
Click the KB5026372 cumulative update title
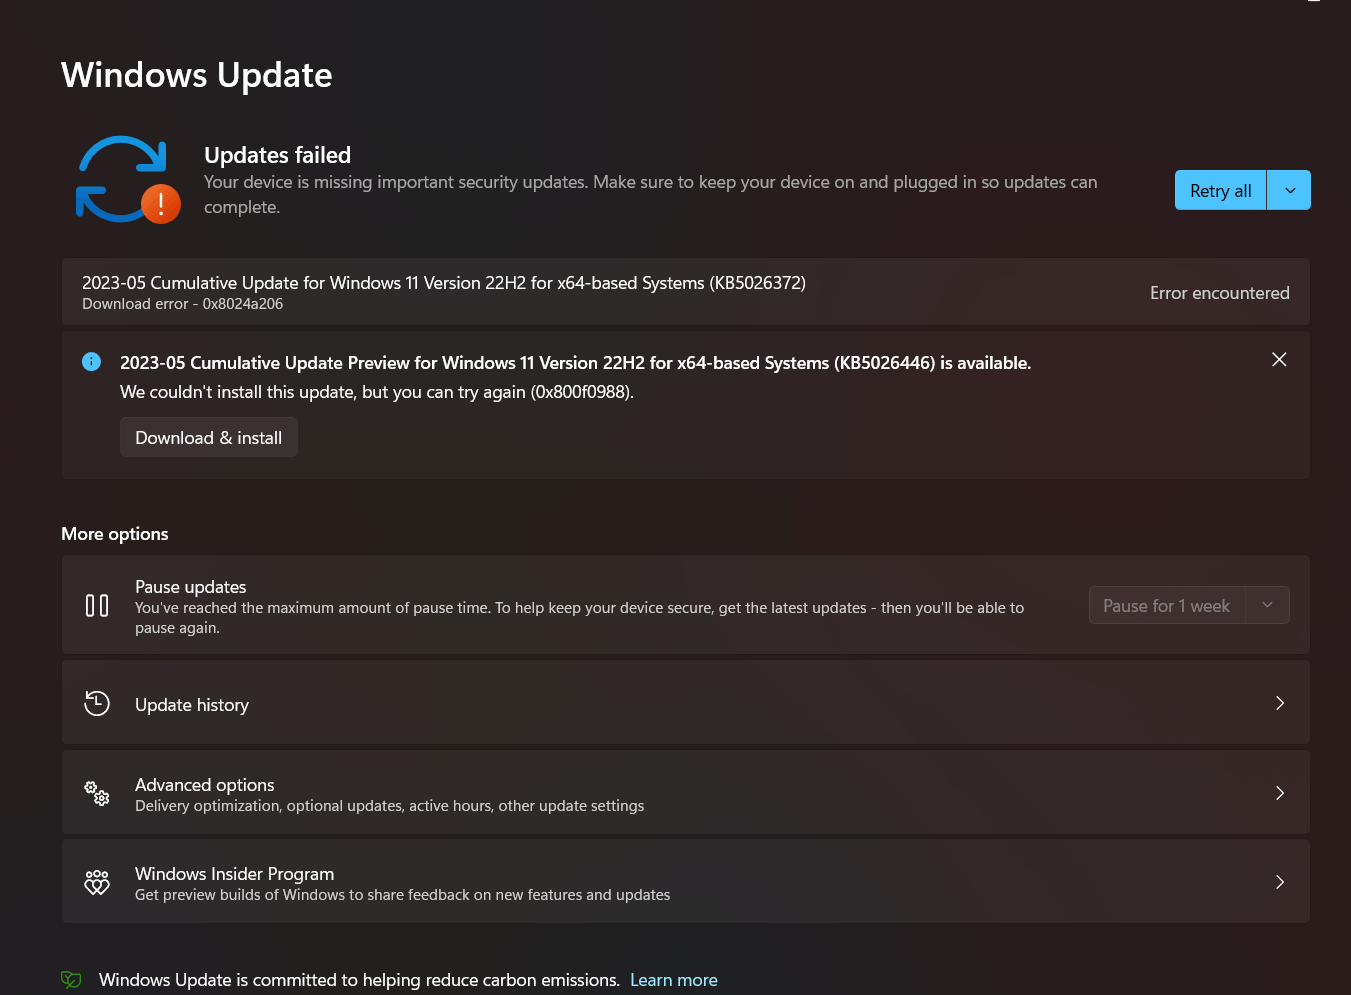point(444,283)
